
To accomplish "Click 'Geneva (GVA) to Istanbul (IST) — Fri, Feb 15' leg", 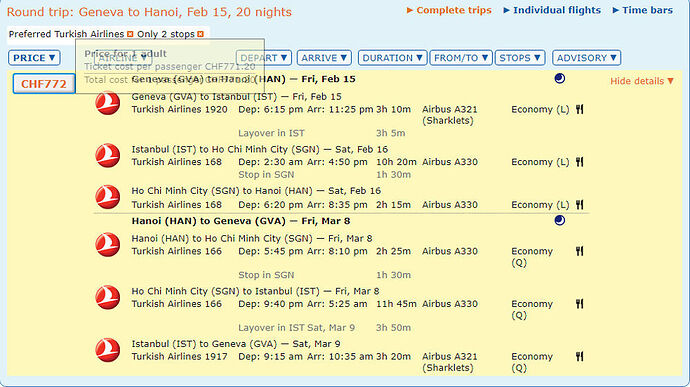I will click(236, 97).
